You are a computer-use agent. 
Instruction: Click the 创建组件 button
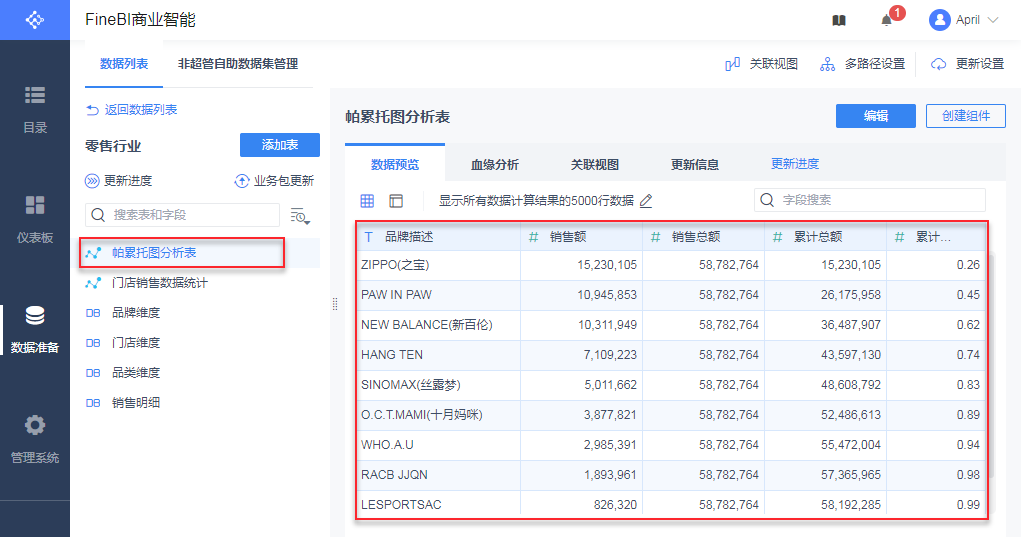point(965,116)
